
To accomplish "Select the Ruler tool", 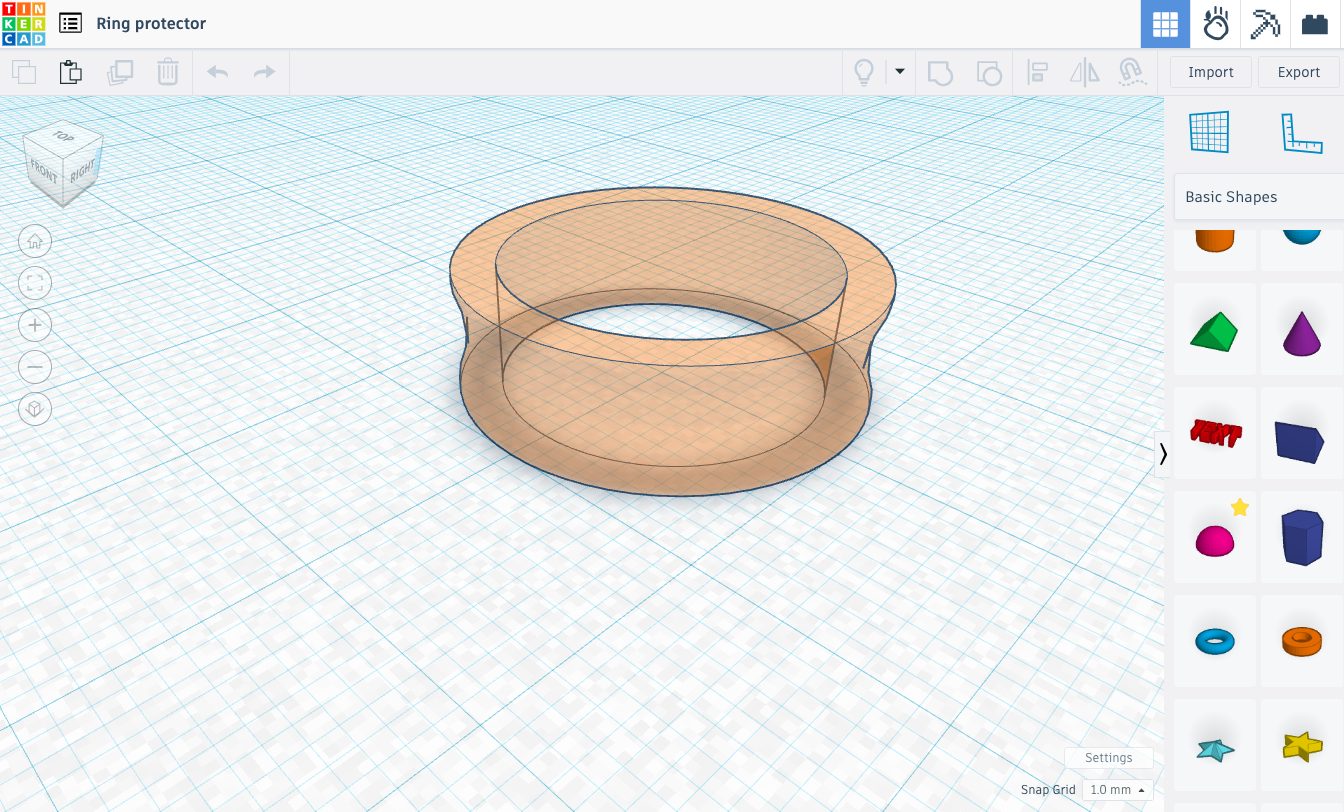I will coord(1302,132).
